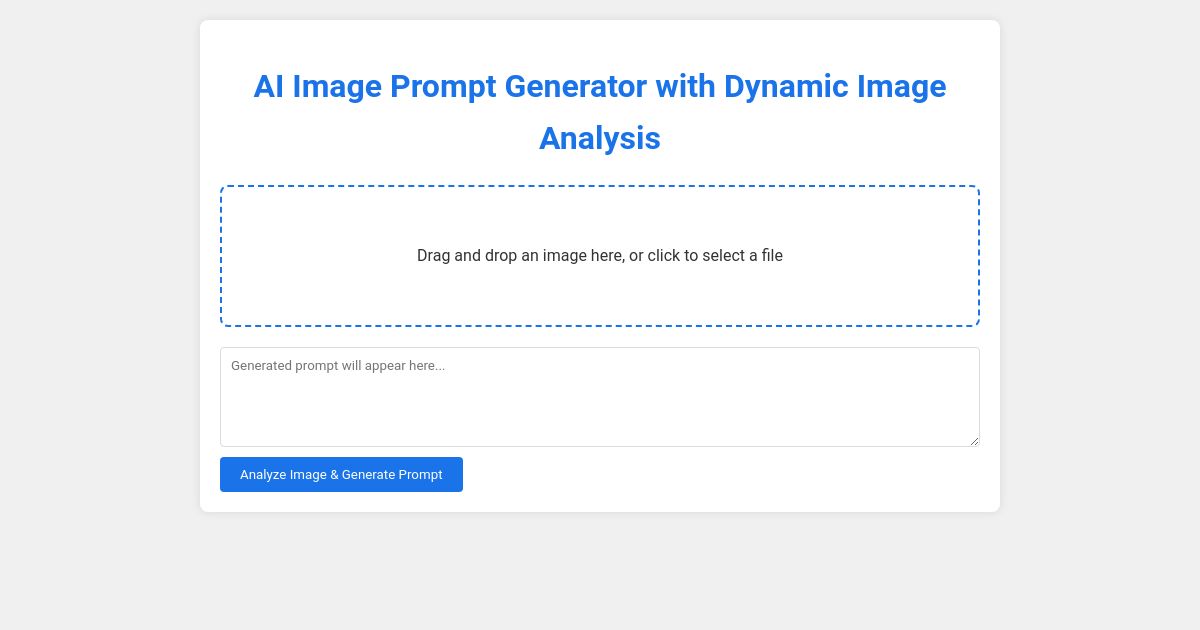Focus the generated prompt text area
Viewport: 1200px width, 630px height.
click(x=600, y=397)
